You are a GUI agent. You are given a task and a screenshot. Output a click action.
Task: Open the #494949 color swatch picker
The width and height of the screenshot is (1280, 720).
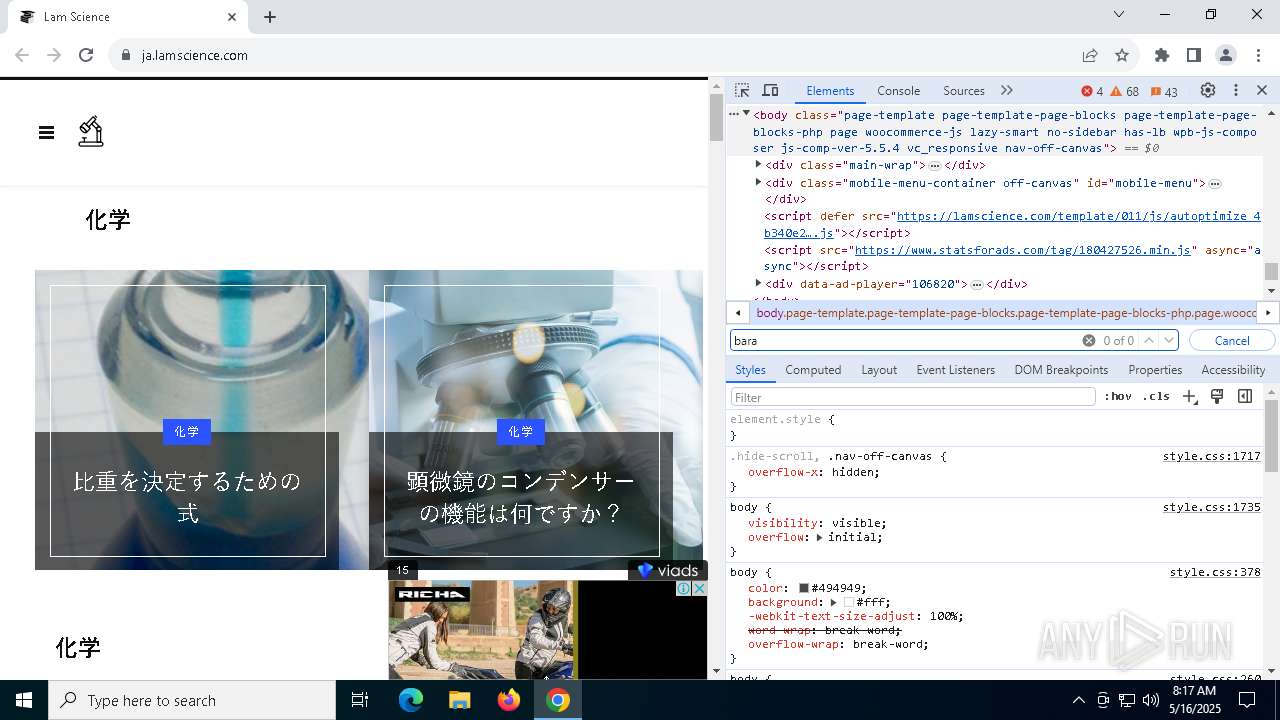[x=803, y=588]
